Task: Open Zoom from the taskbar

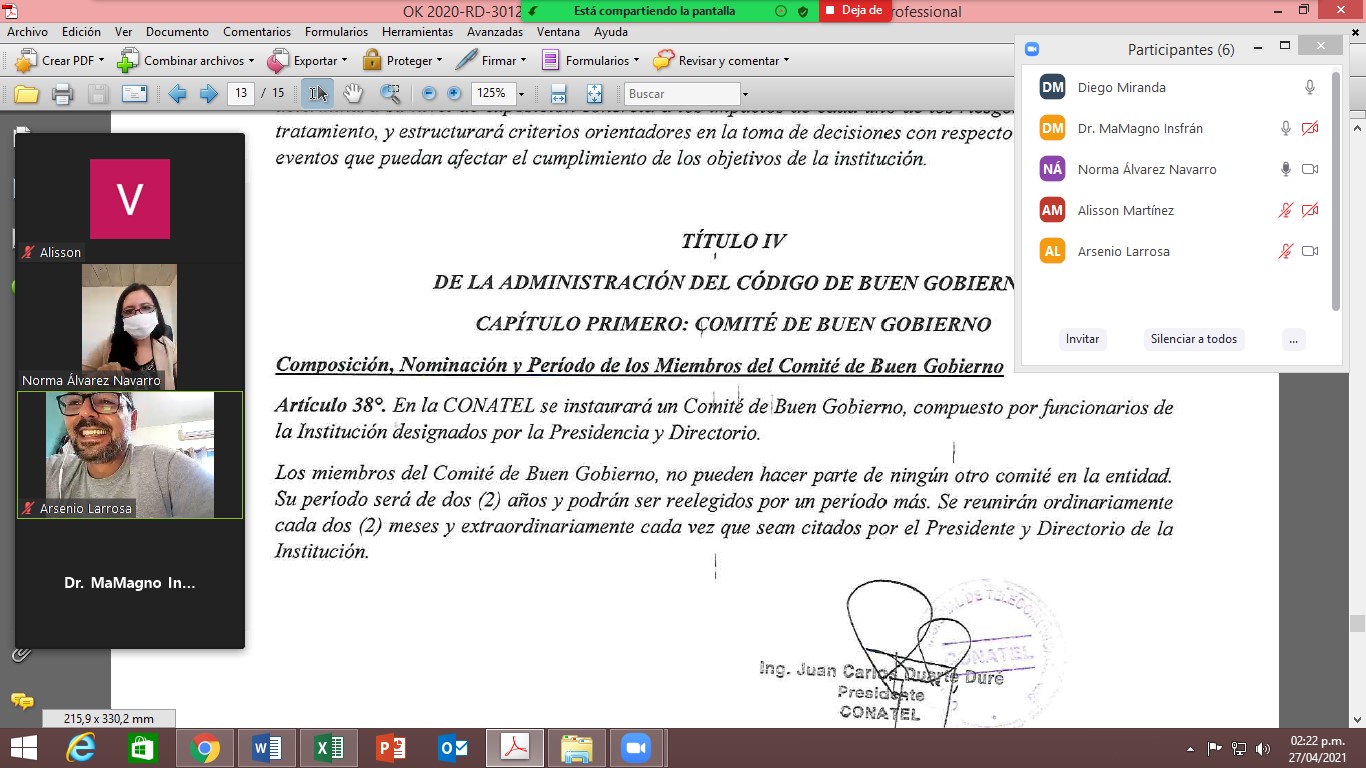Action: [x=636, y=748]
